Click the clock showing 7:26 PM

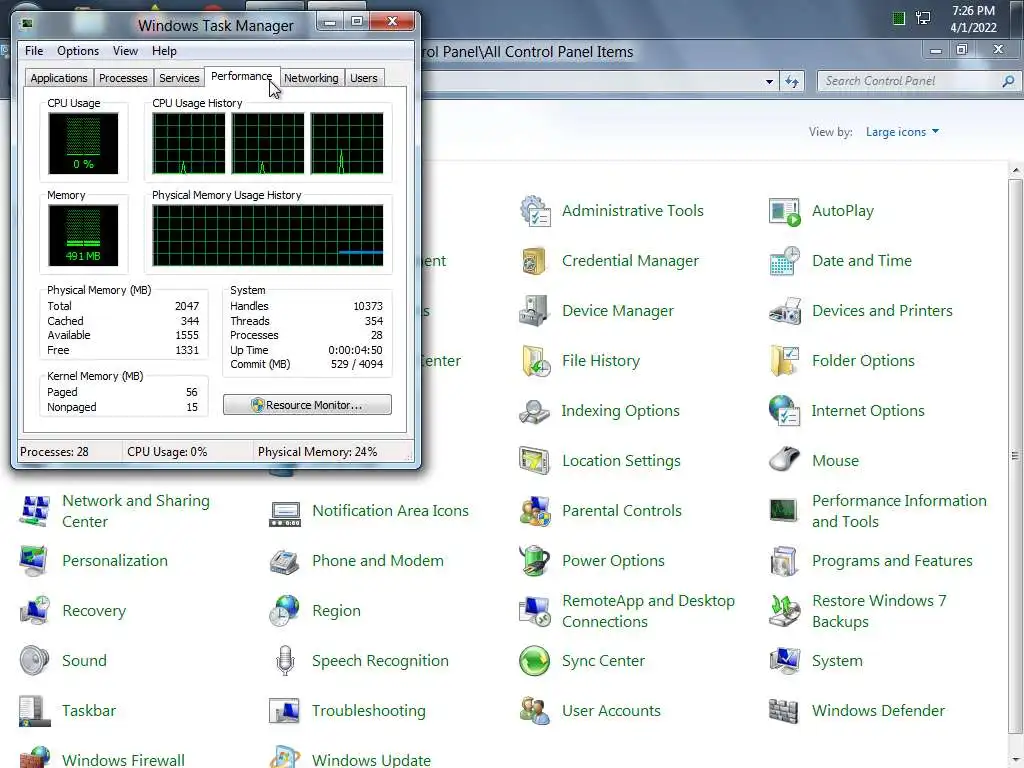click(x=973, y=10)
